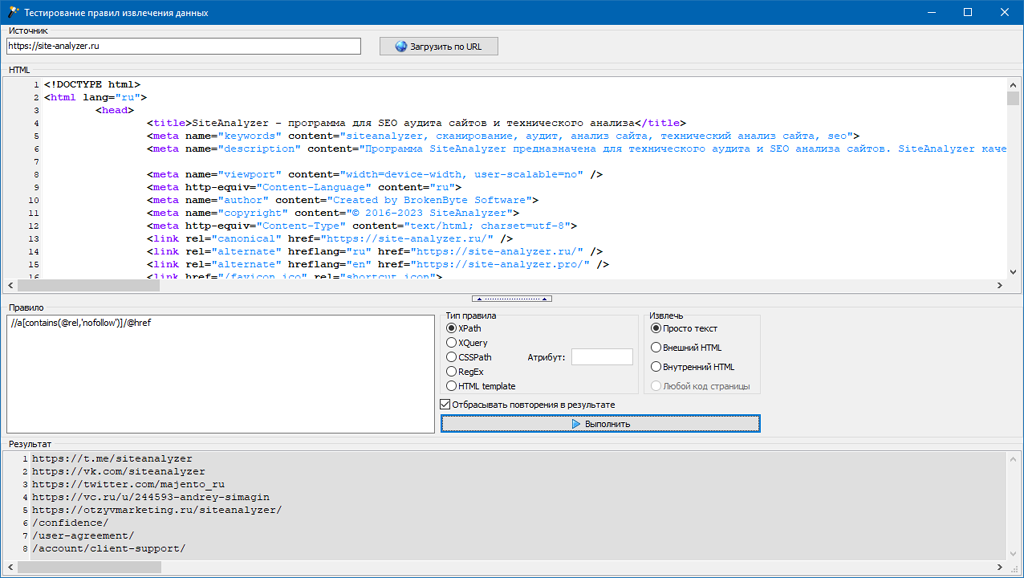Click the HTML panel horizontal scrollbar thumb
Viewport: 1024px width, 578px height.
point(89,285)
